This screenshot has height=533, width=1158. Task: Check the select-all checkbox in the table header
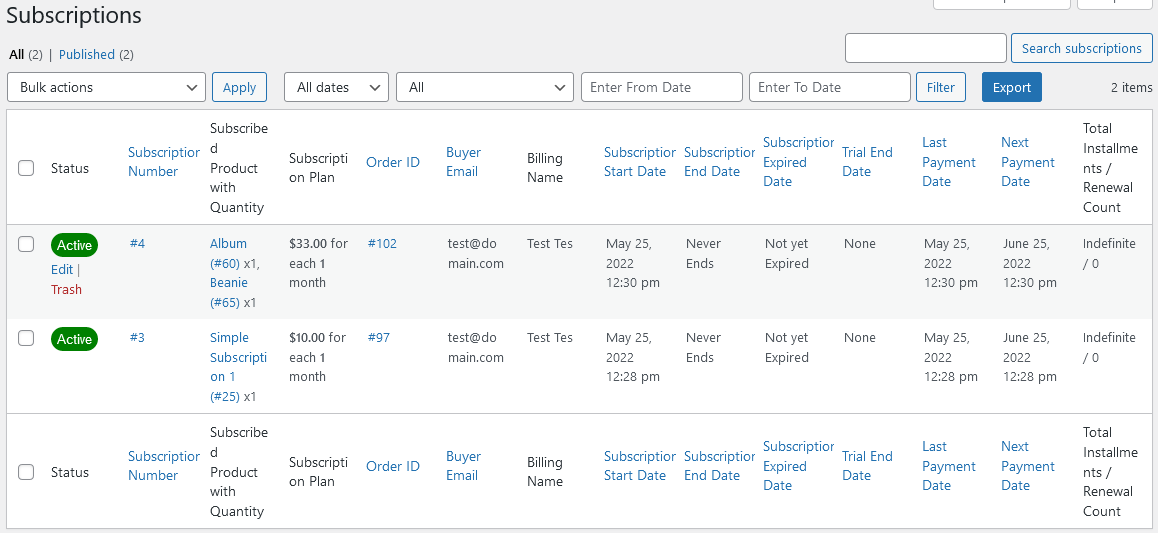pos(26,168)
